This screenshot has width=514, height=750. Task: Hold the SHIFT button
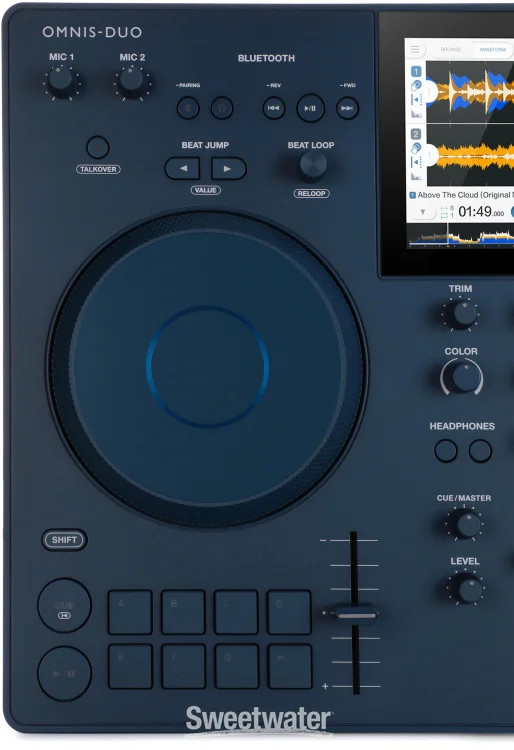pos(65,540)
